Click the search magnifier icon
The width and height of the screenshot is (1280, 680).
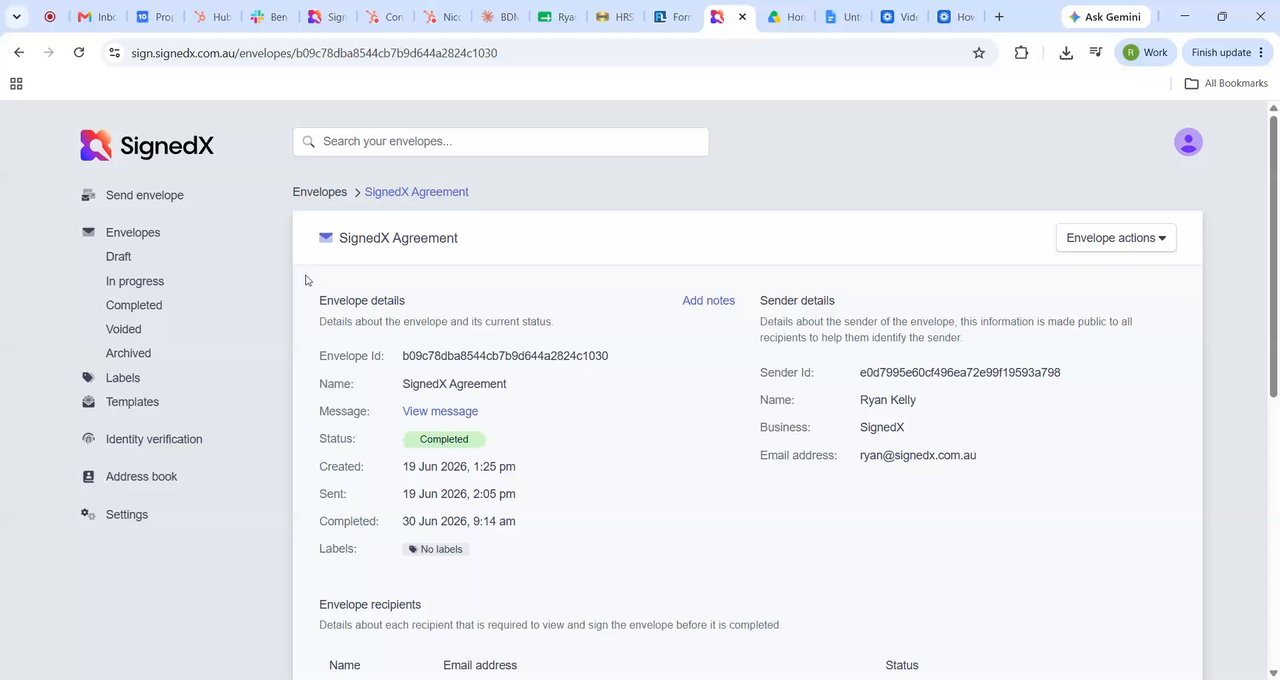(309, 142)
